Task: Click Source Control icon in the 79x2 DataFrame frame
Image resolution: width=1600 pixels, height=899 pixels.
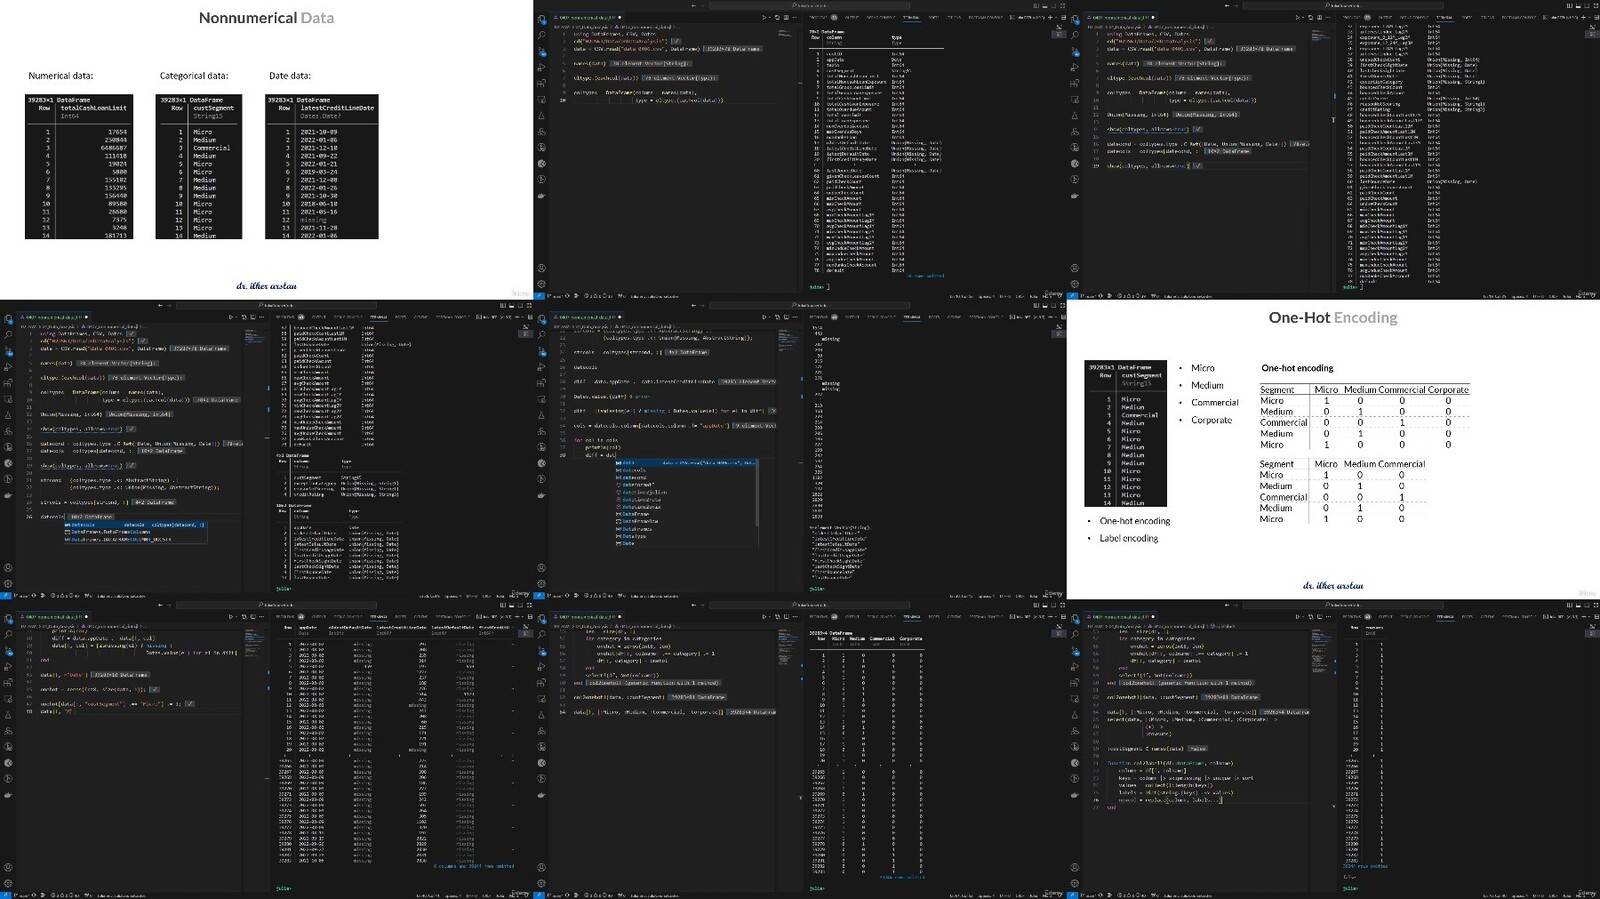Action: [x=541, y=51]
